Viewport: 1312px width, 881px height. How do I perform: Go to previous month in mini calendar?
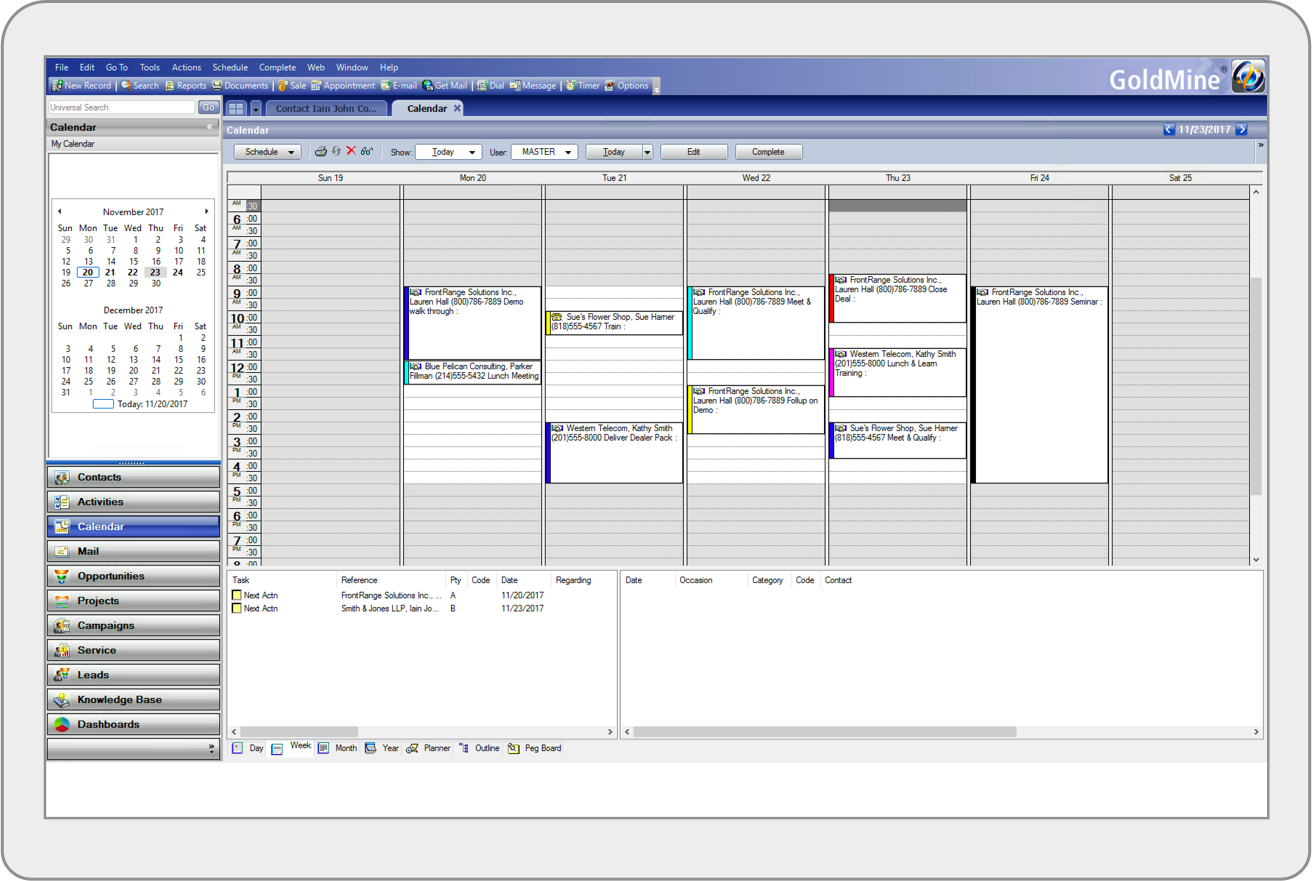click(x=60, y=212)
